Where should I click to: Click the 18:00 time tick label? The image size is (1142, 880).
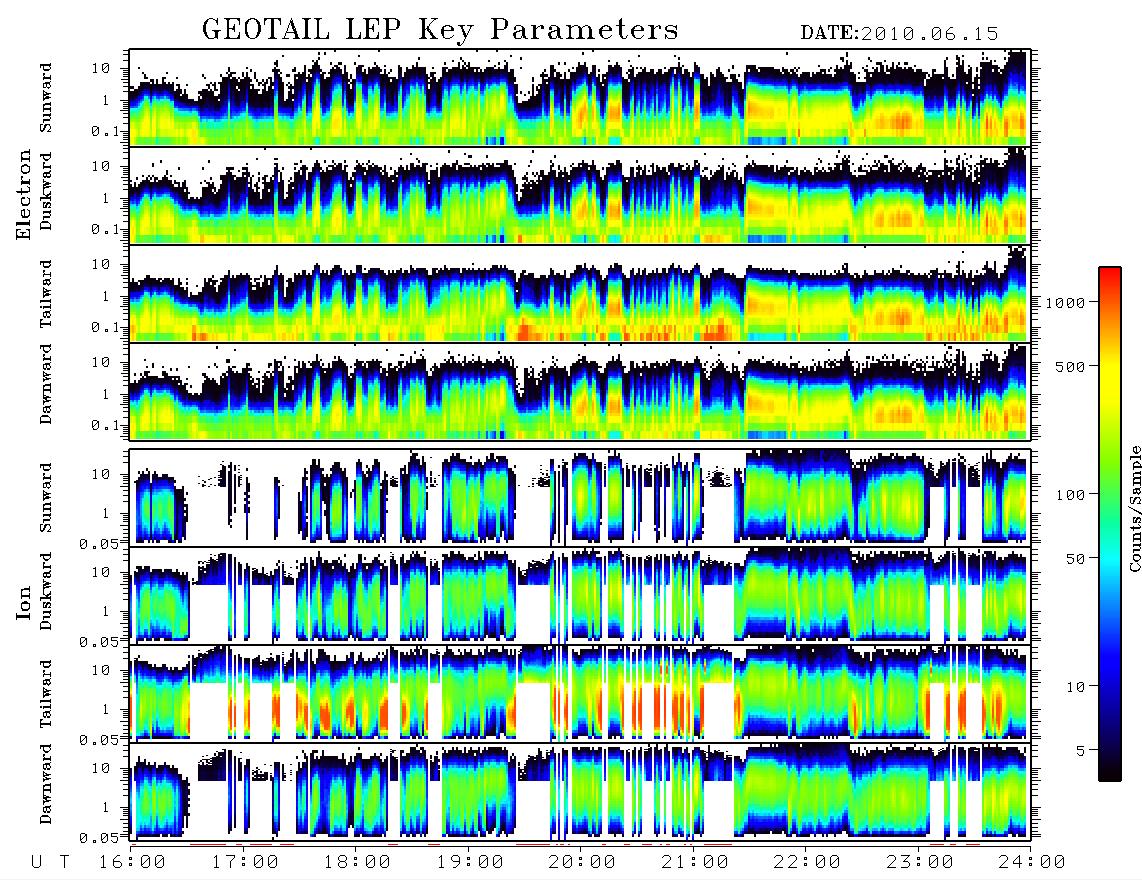[358, 863]
